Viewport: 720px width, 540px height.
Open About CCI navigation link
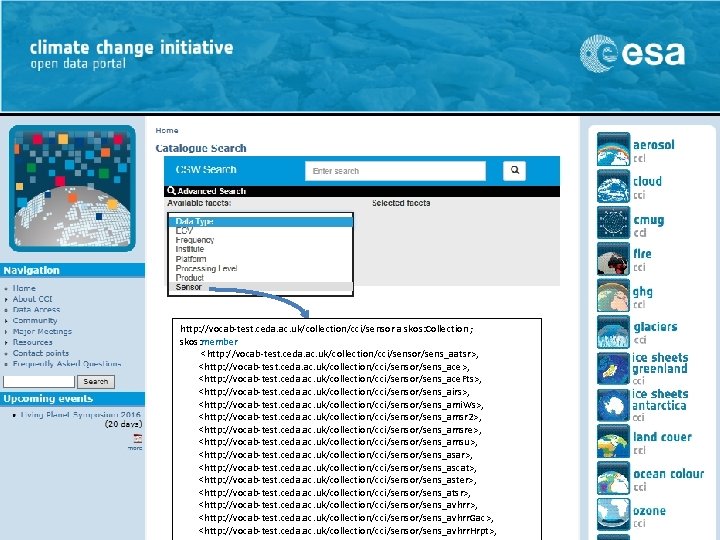coord(32,299)
